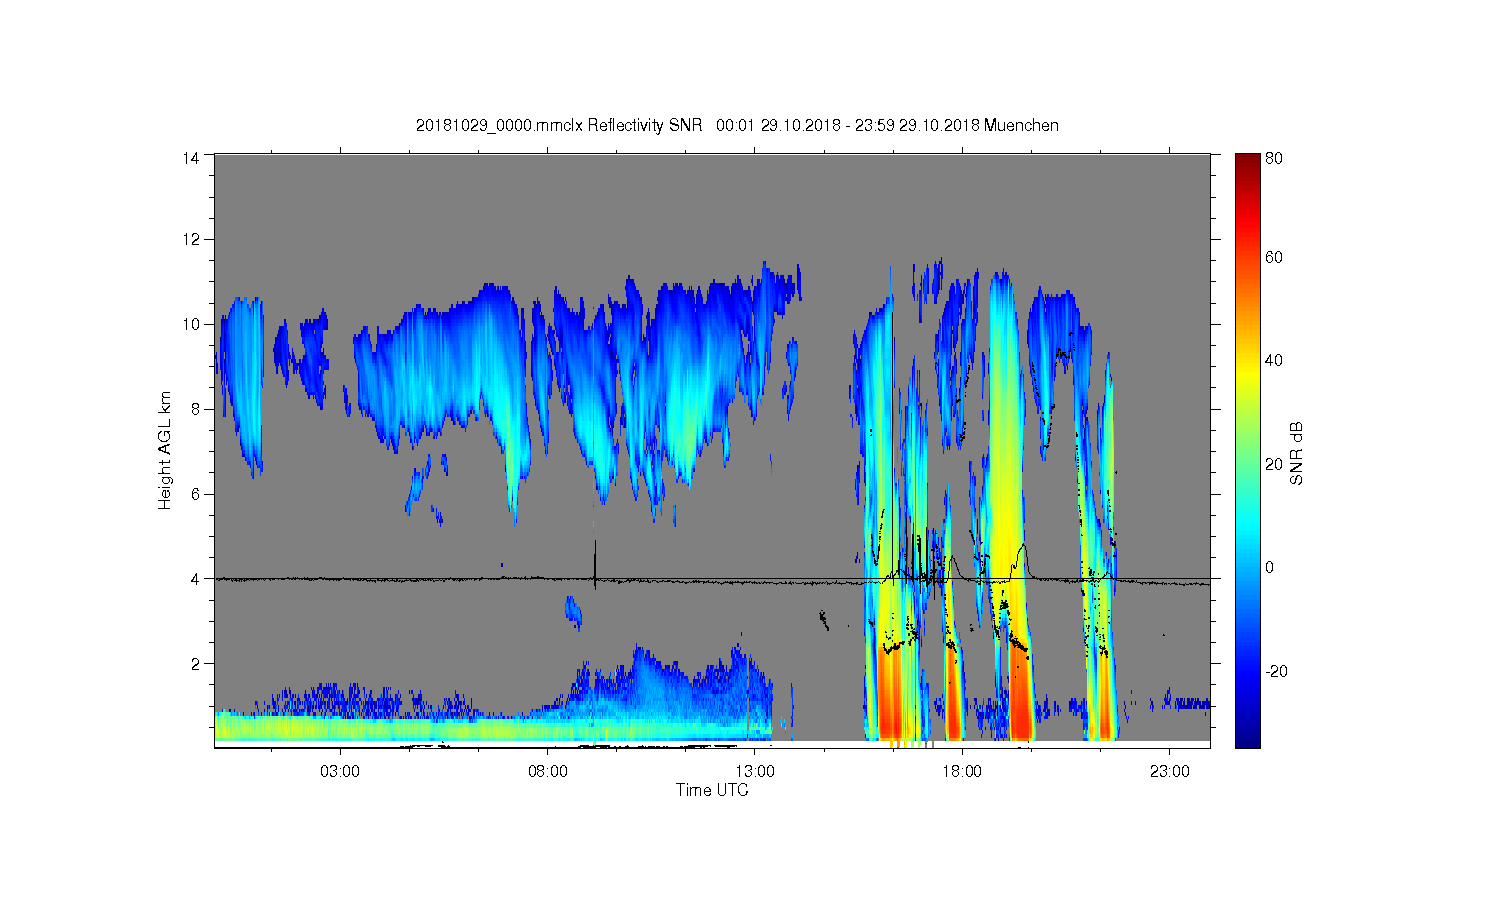Click the height tick label '12'
The width and height of the screenshot is (1500, 900).
191,239
